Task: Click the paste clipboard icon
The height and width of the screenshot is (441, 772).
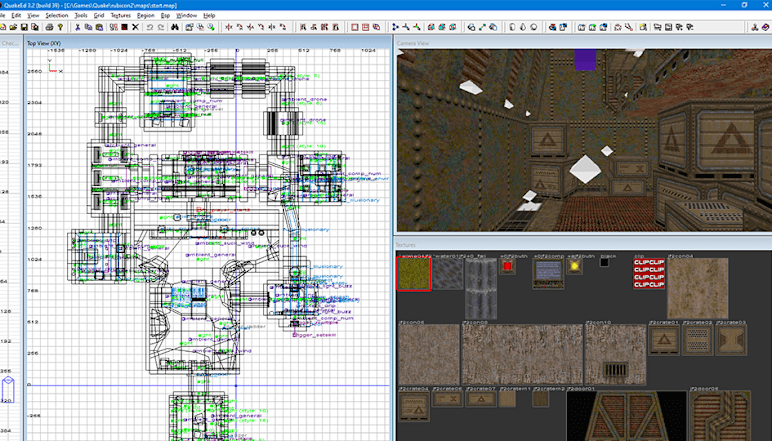Action: coord(99,27)
